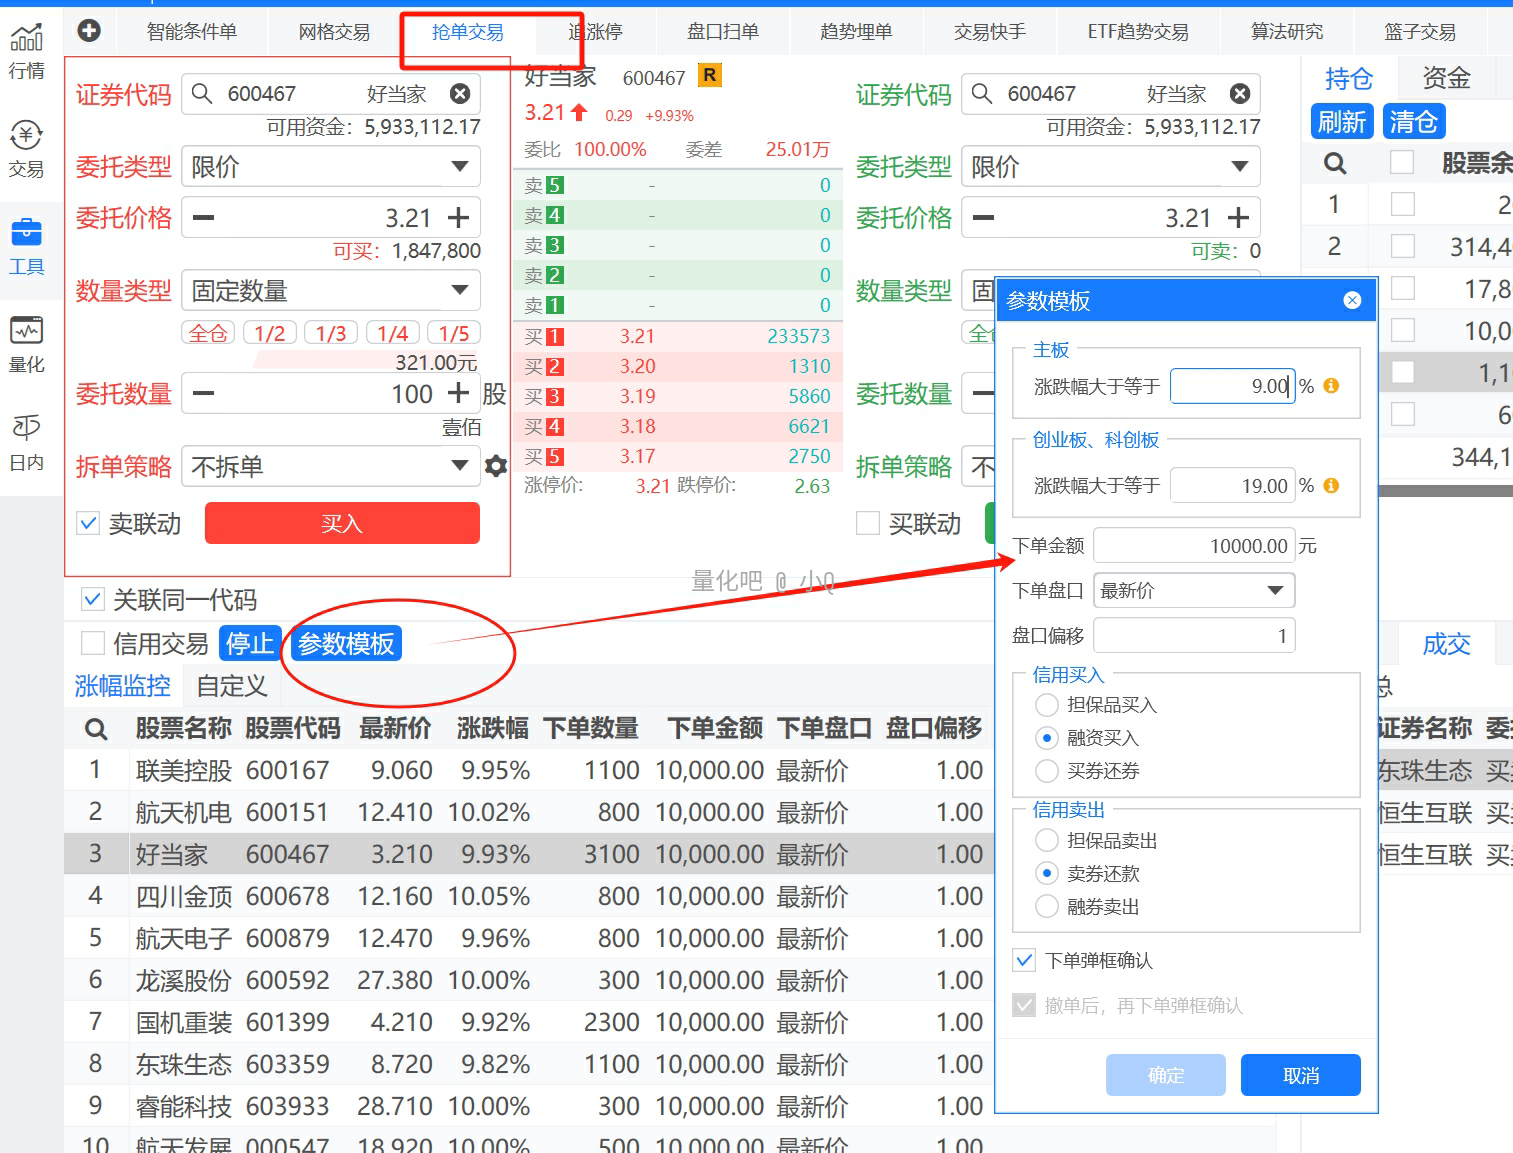Open split strategy gear settings icon
Viewport: 1513px width, 1153px height.
click(496, 466)
